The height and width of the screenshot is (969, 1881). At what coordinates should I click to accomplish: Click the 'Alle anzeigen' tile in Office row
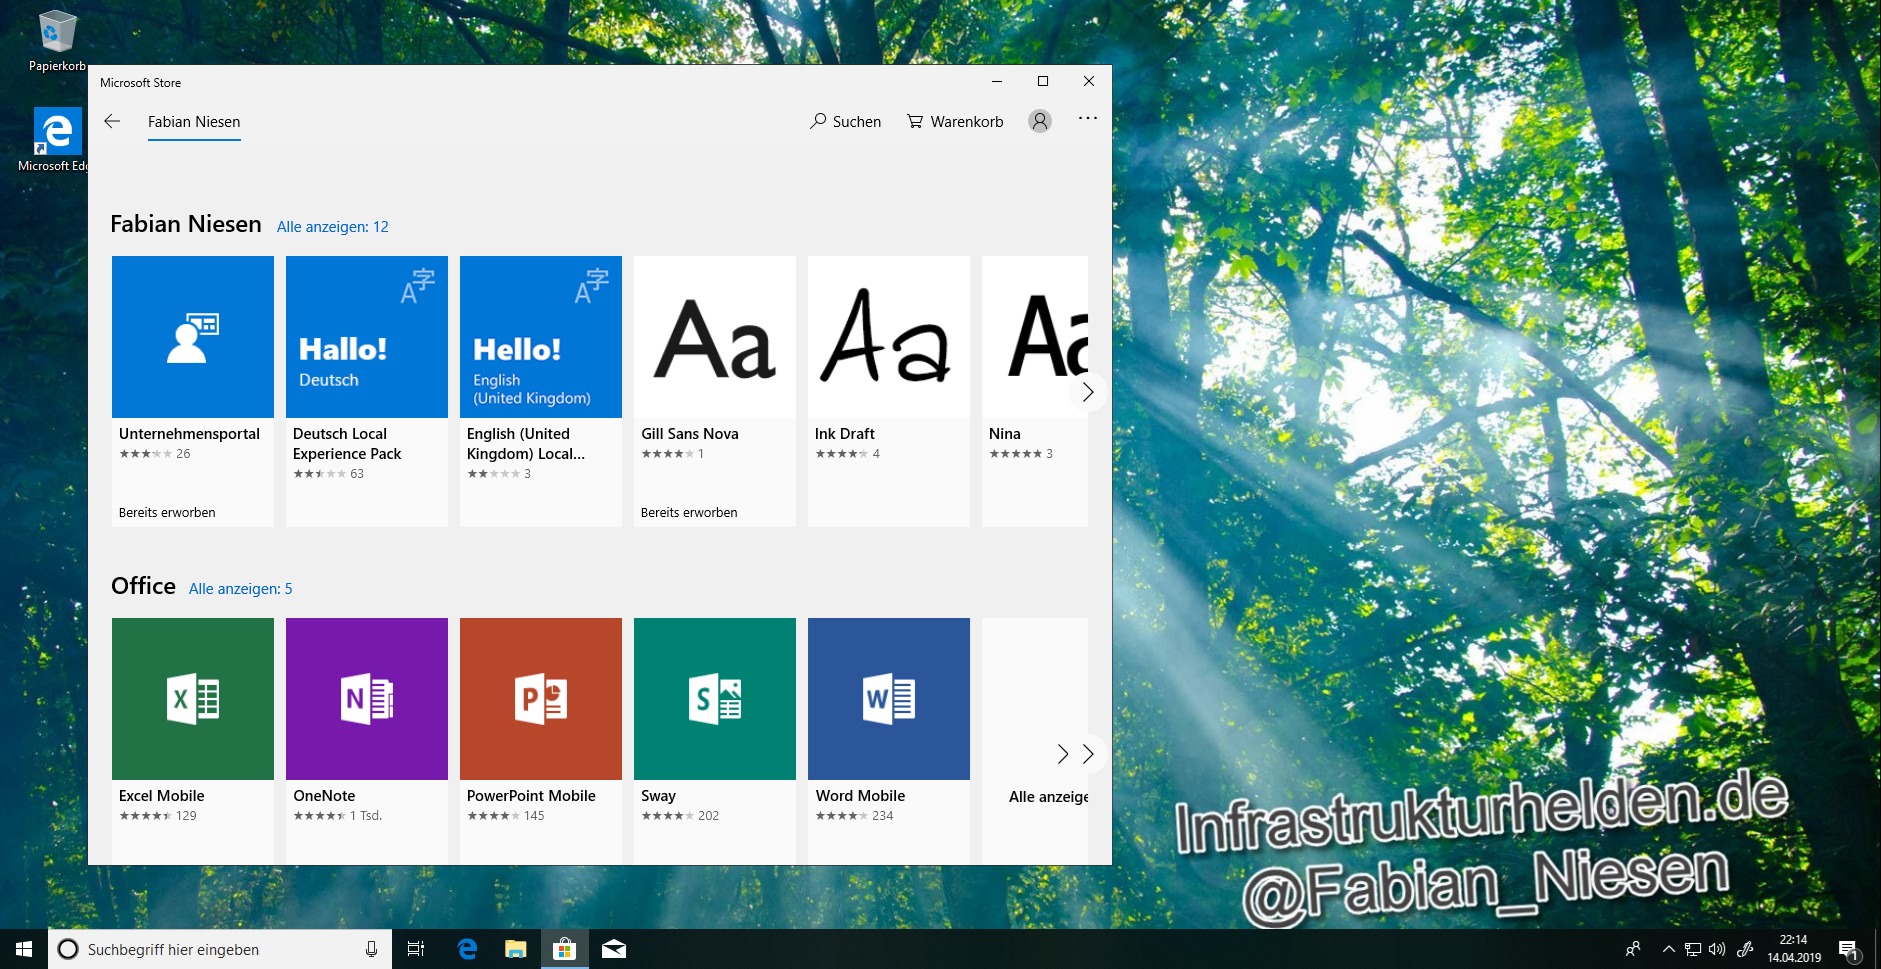click(1035, 740)
